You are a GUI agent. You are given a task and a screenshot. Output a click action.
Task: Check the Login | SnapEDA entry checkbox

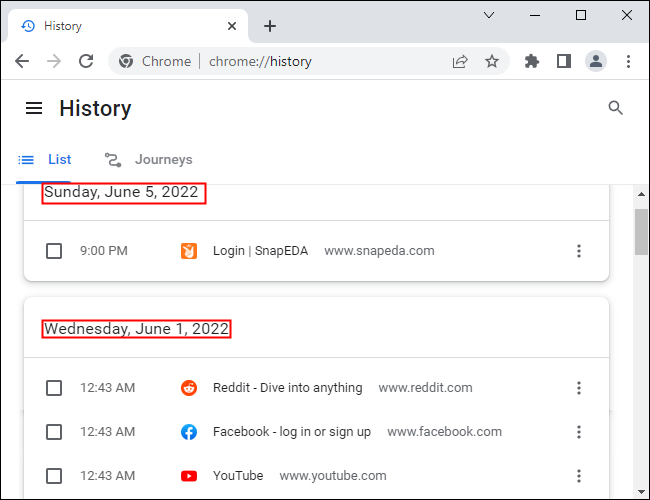(54, 251)
